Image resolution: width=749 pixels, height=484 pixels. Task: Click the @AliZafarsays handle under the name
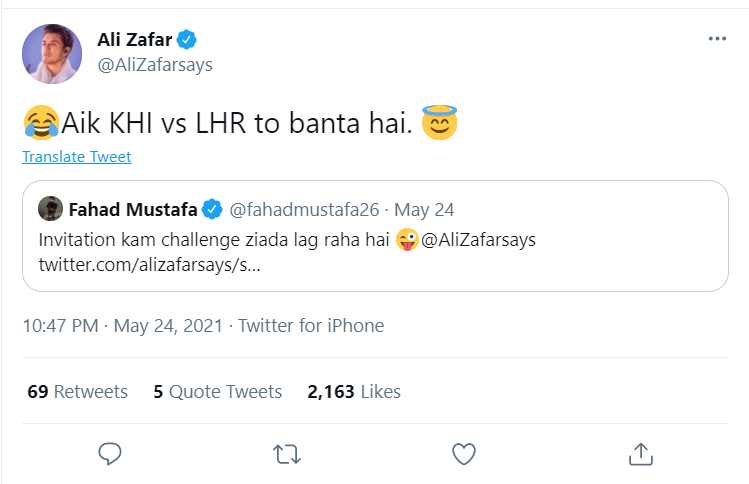click(x=155, y=65)
